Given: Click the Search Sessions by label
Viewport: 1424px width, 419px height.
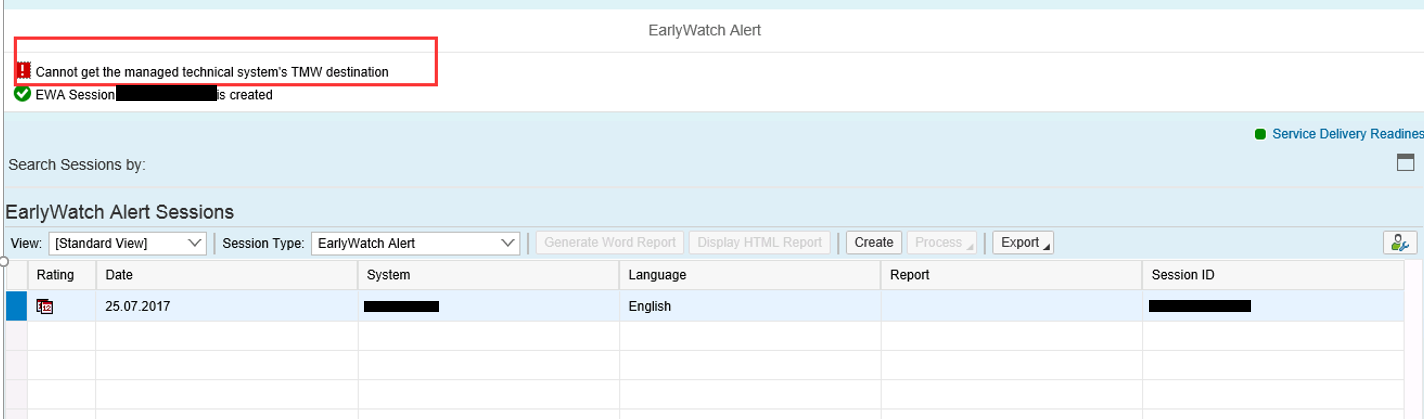Looking at the screenshot, I should 77,165.
